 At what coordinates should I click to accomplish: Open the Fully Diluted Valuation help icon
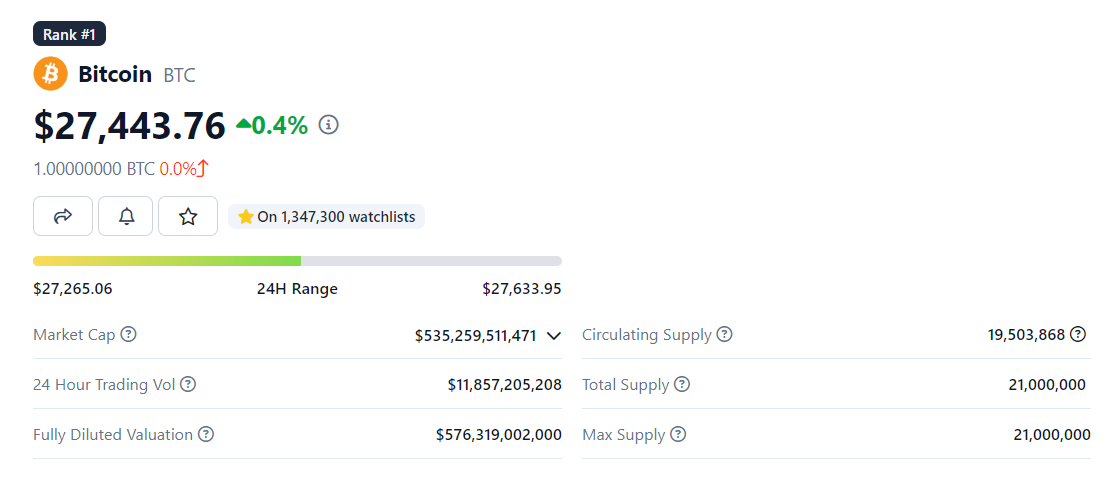(x=206, y=434)
